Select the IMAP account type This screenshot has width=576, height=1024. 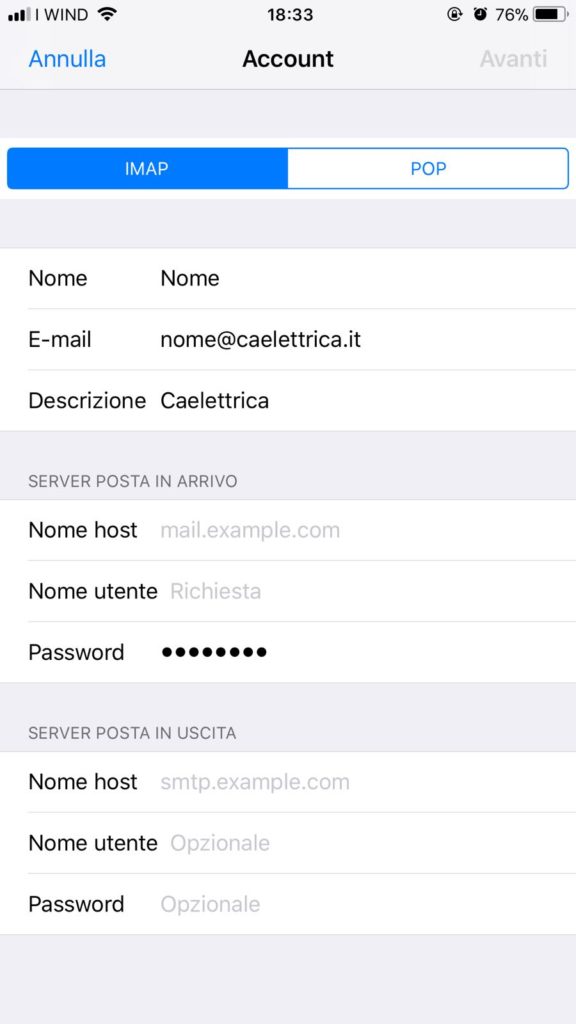pyautogui.click(x=147, y=168)
